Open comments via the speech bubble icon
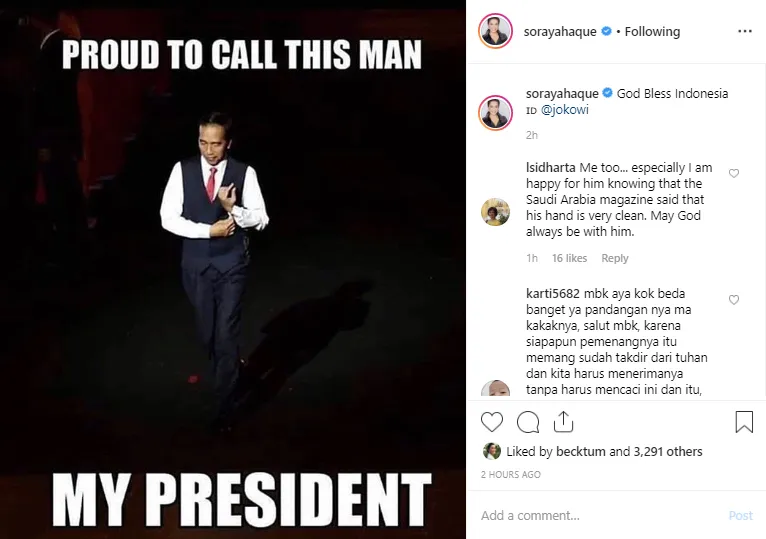The image size is (766, 539). [528, 422]
